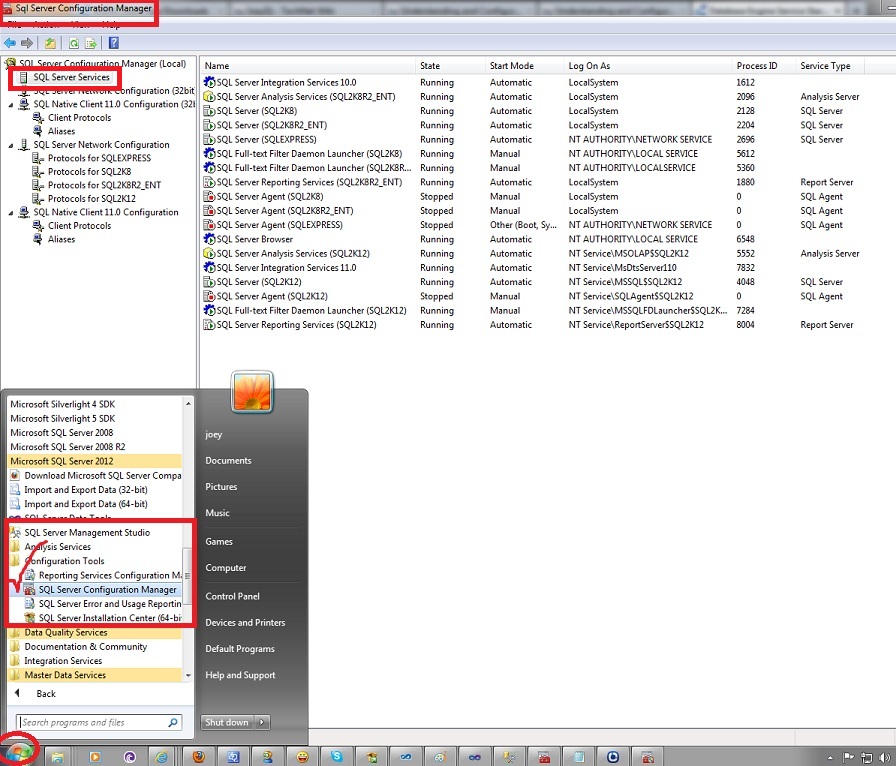Click the Process ID 8004 cell
The width and height of the screenshot is (896, 766).
(x=745, y=325)
